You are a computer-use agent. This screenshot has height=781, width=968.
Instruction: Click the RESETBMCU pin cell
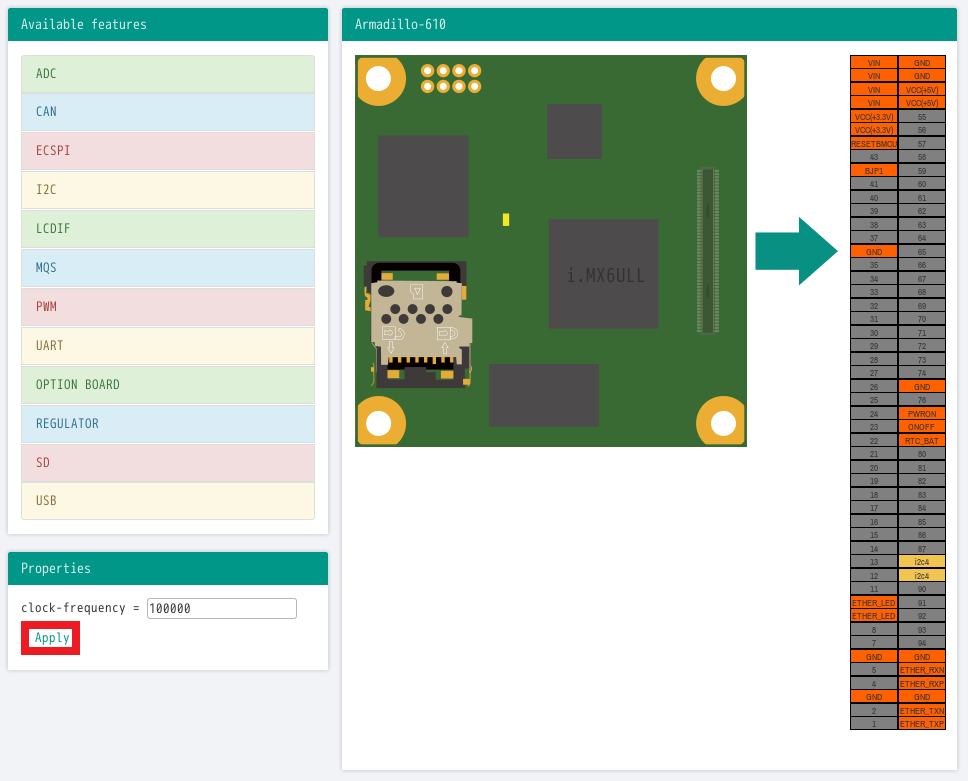[x=874, y=144]
